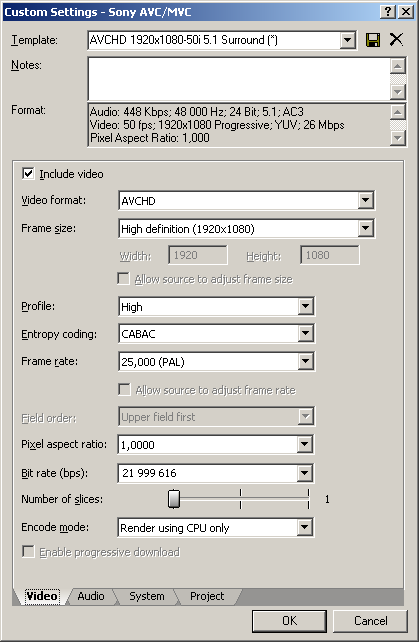This screenshot has width=419, height=642.
Task: Click the Height field showing 1080
Action: 330,255
